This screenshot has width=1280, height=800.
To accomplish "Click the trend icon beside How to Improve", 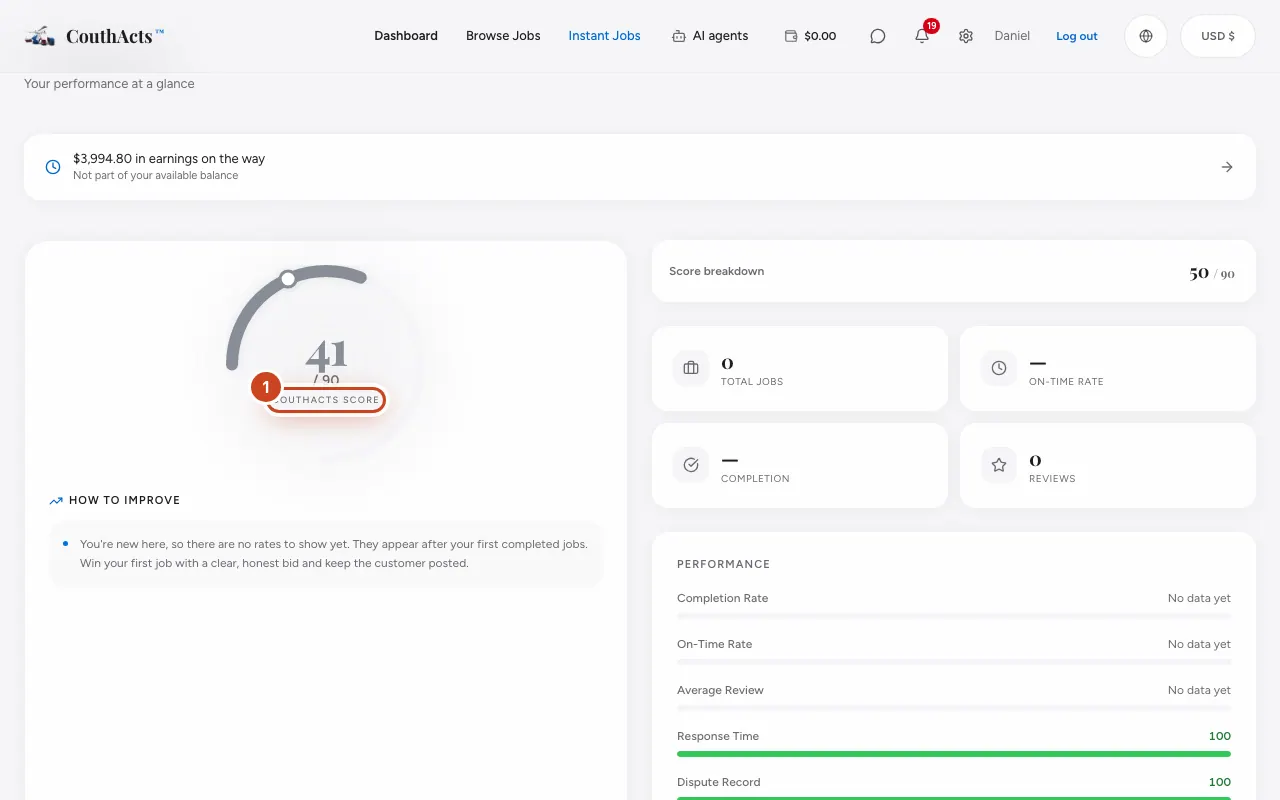I will (x=56, y=500).
